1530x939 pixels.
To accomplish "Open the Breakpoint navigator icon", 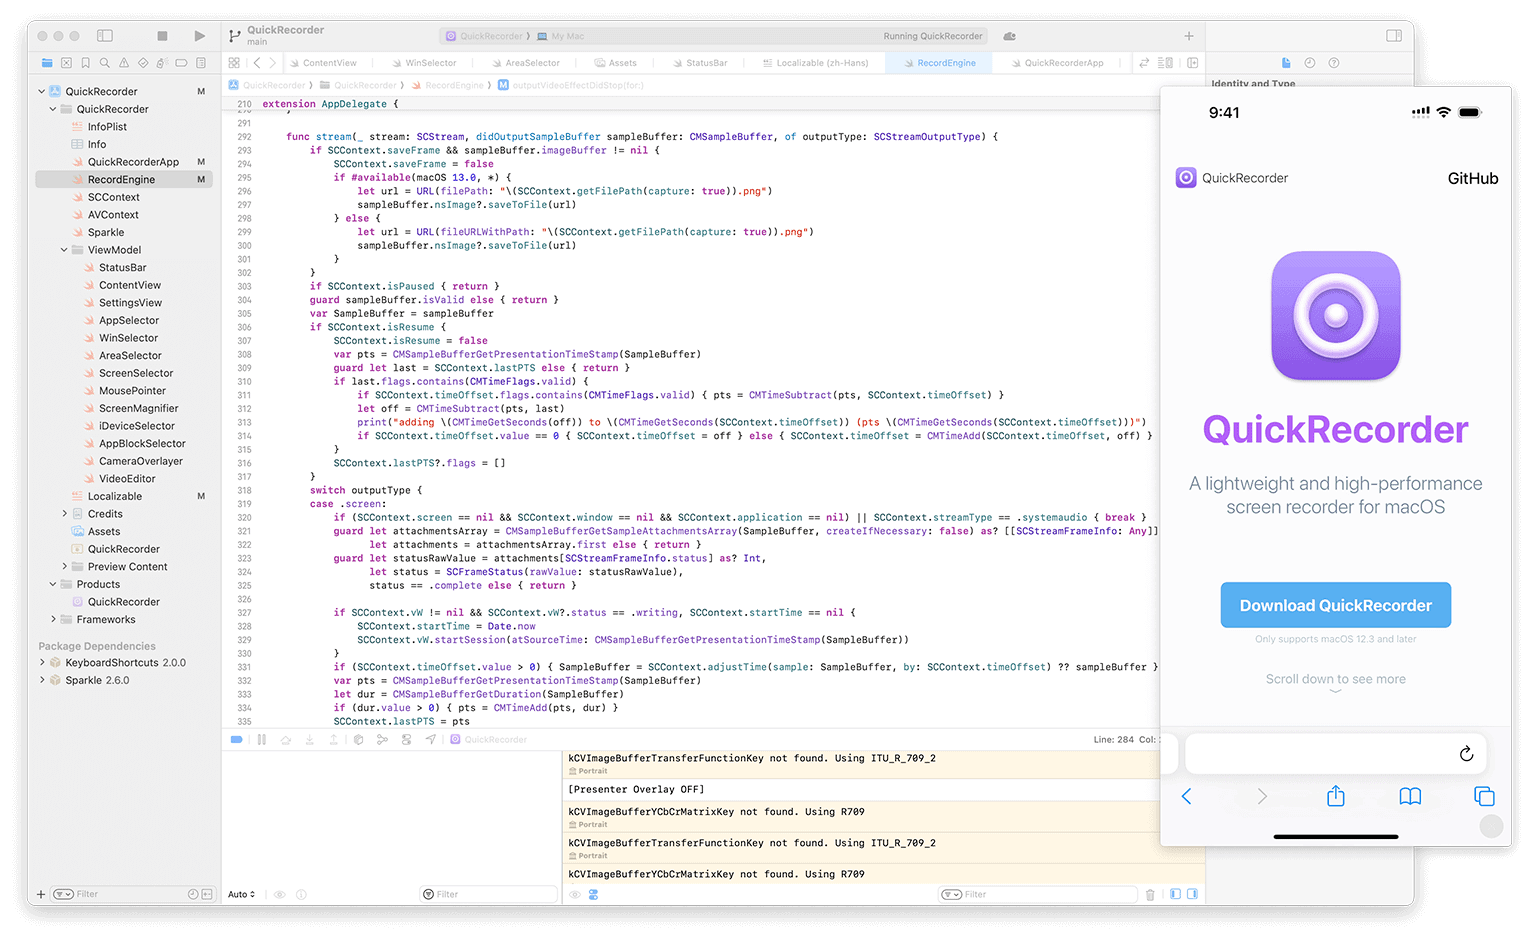I will point(181,63).
